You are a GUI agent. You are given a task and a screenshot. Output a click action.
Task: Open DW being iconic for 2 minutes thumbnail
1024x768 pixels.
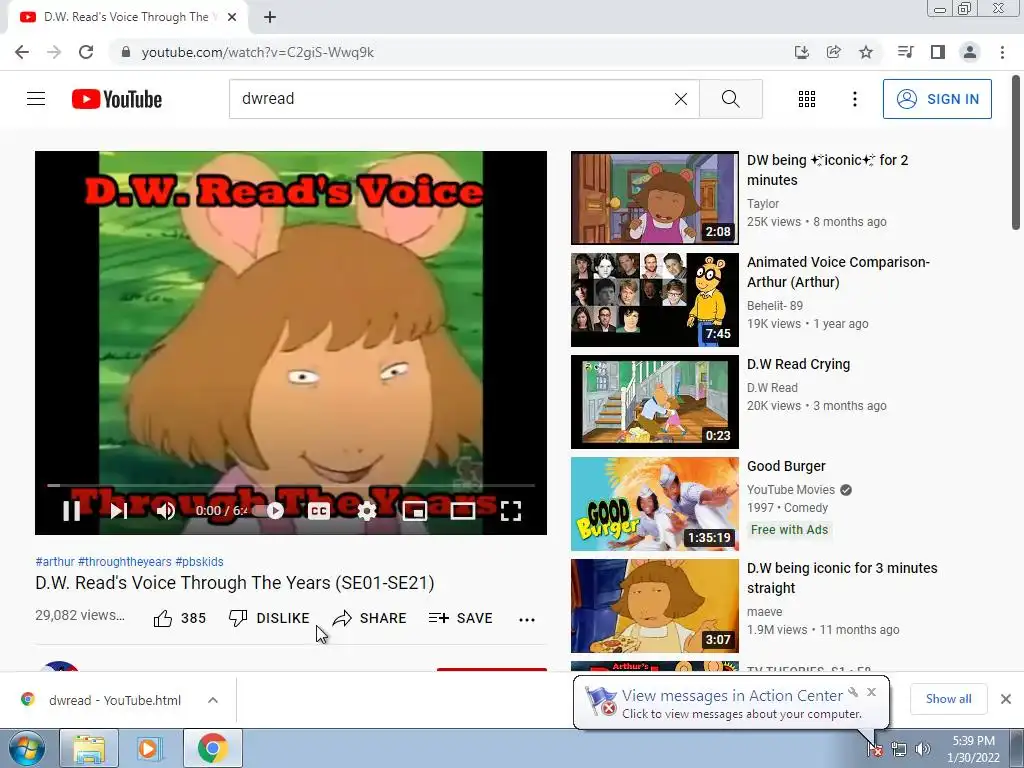[x=654, y=198]
